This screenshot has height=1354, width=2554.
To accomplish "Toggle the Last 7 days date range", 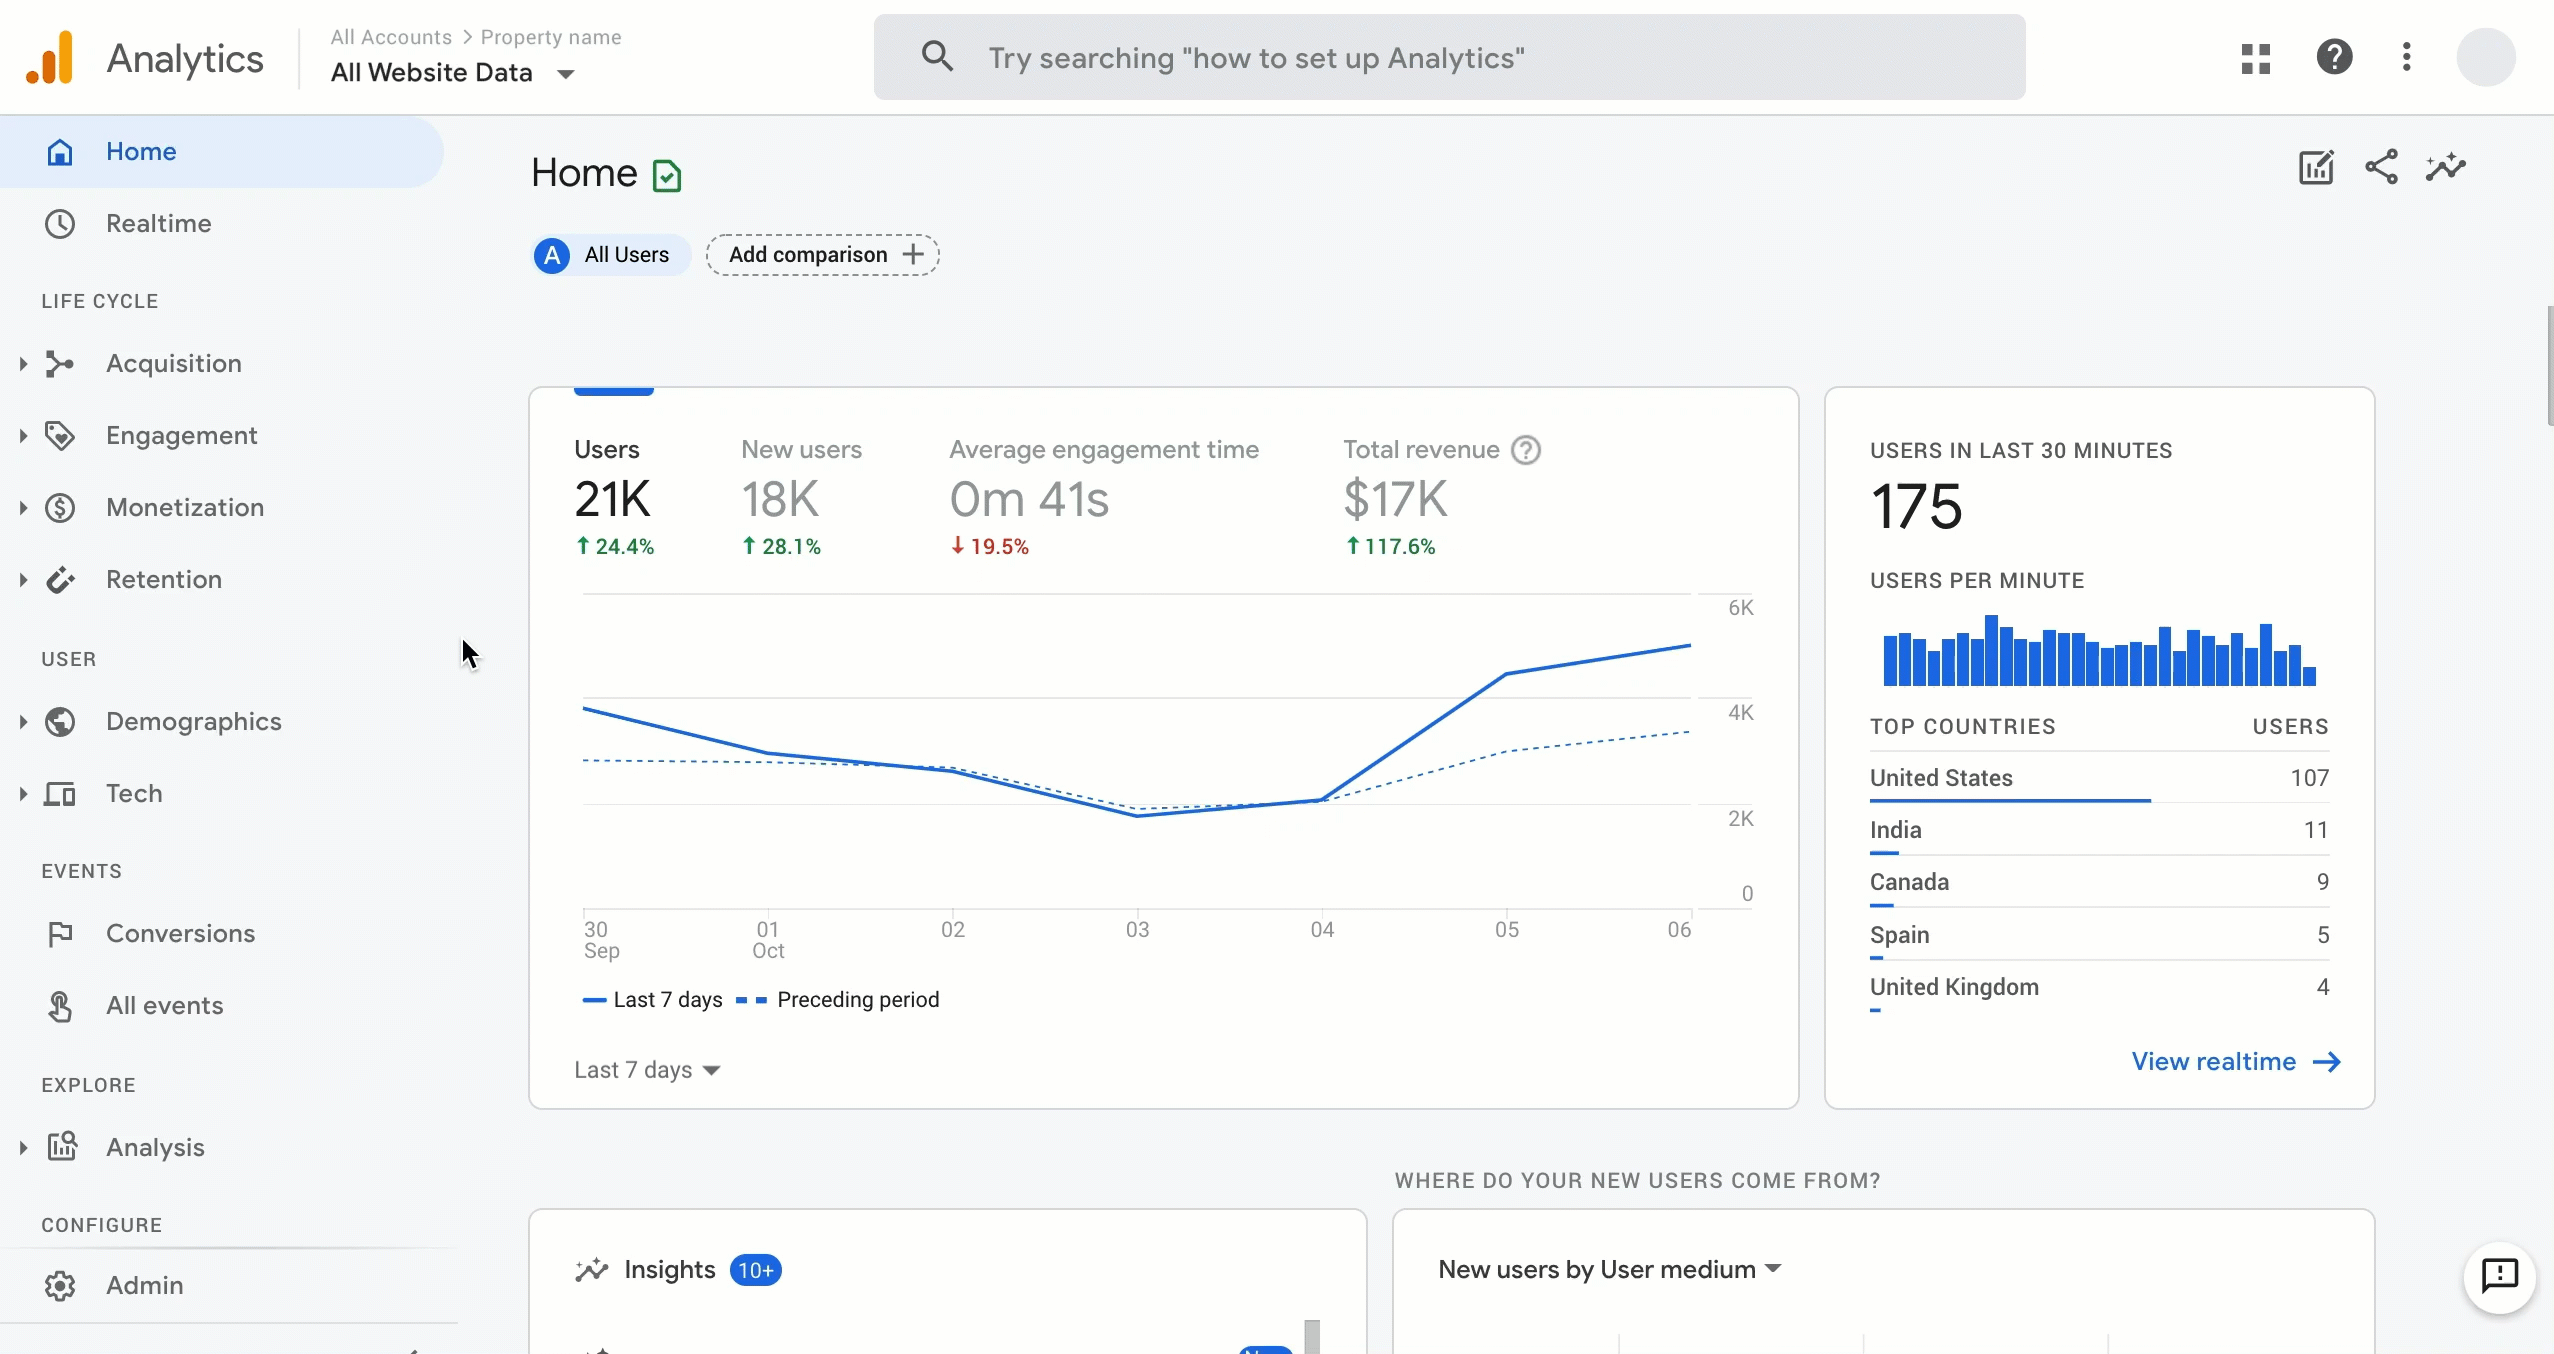I will 647,1069.
